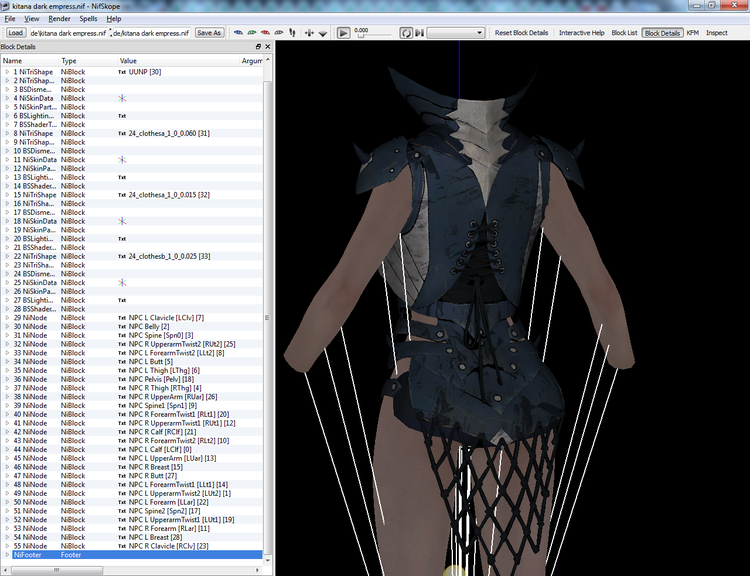The height and width of the screenshot is (576, 750).
Task: Click the Name column header
Action: (x=30, y=61)
